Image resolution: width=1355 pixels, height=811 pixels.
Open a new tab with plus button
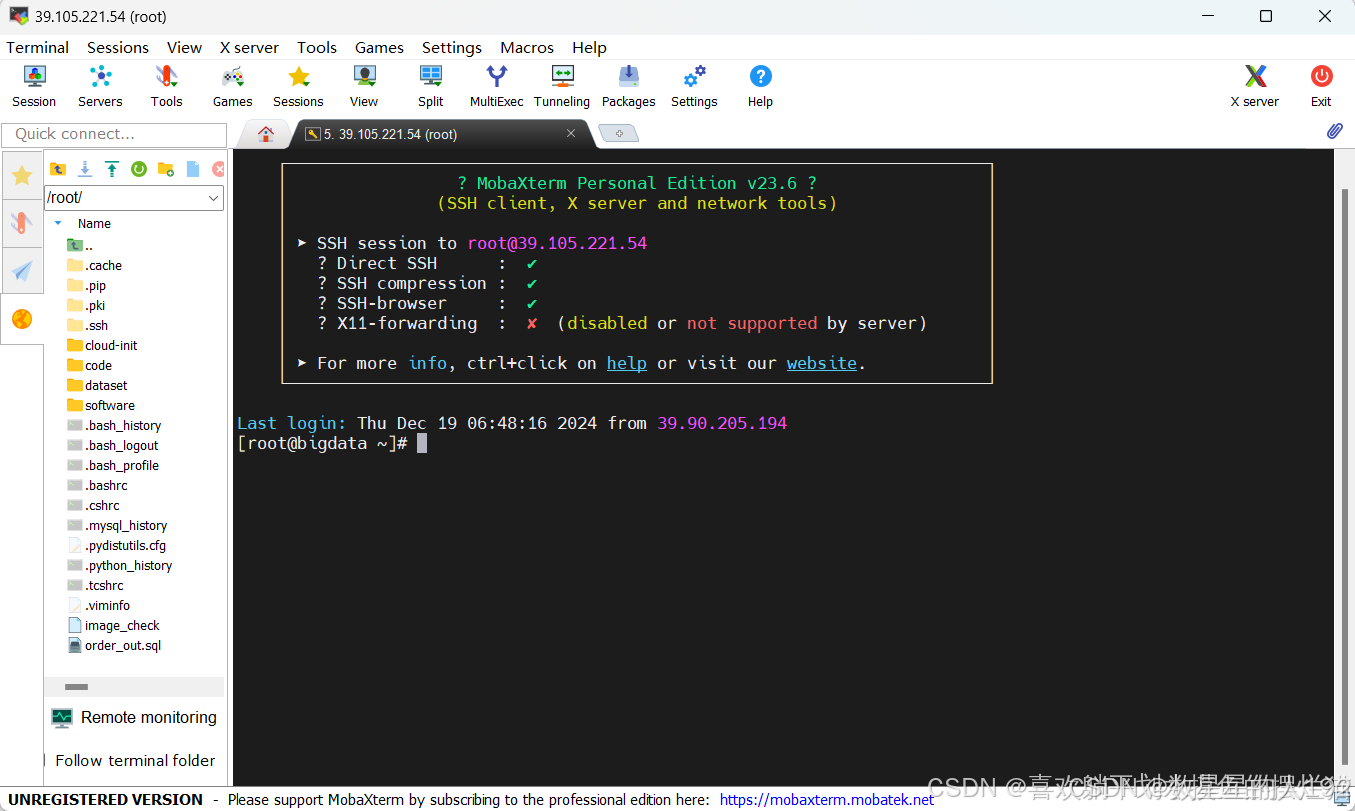(619, 134)
